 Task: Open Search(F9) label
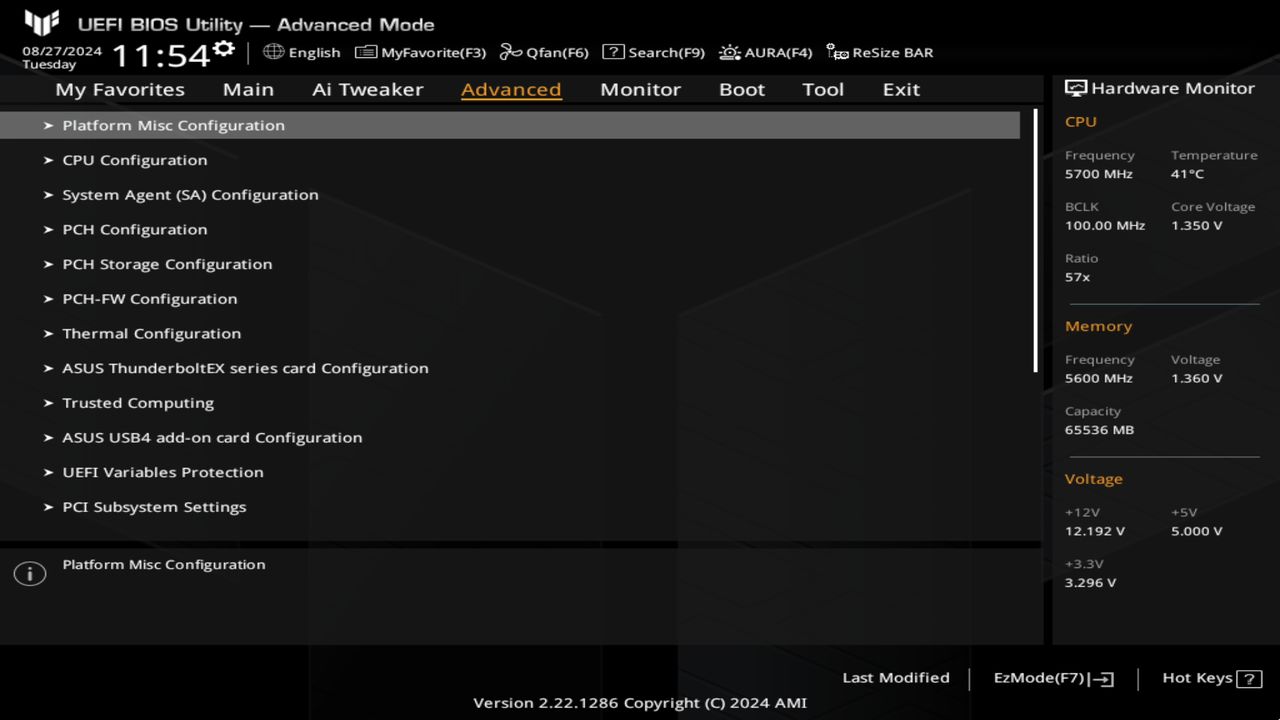(666, 53)
